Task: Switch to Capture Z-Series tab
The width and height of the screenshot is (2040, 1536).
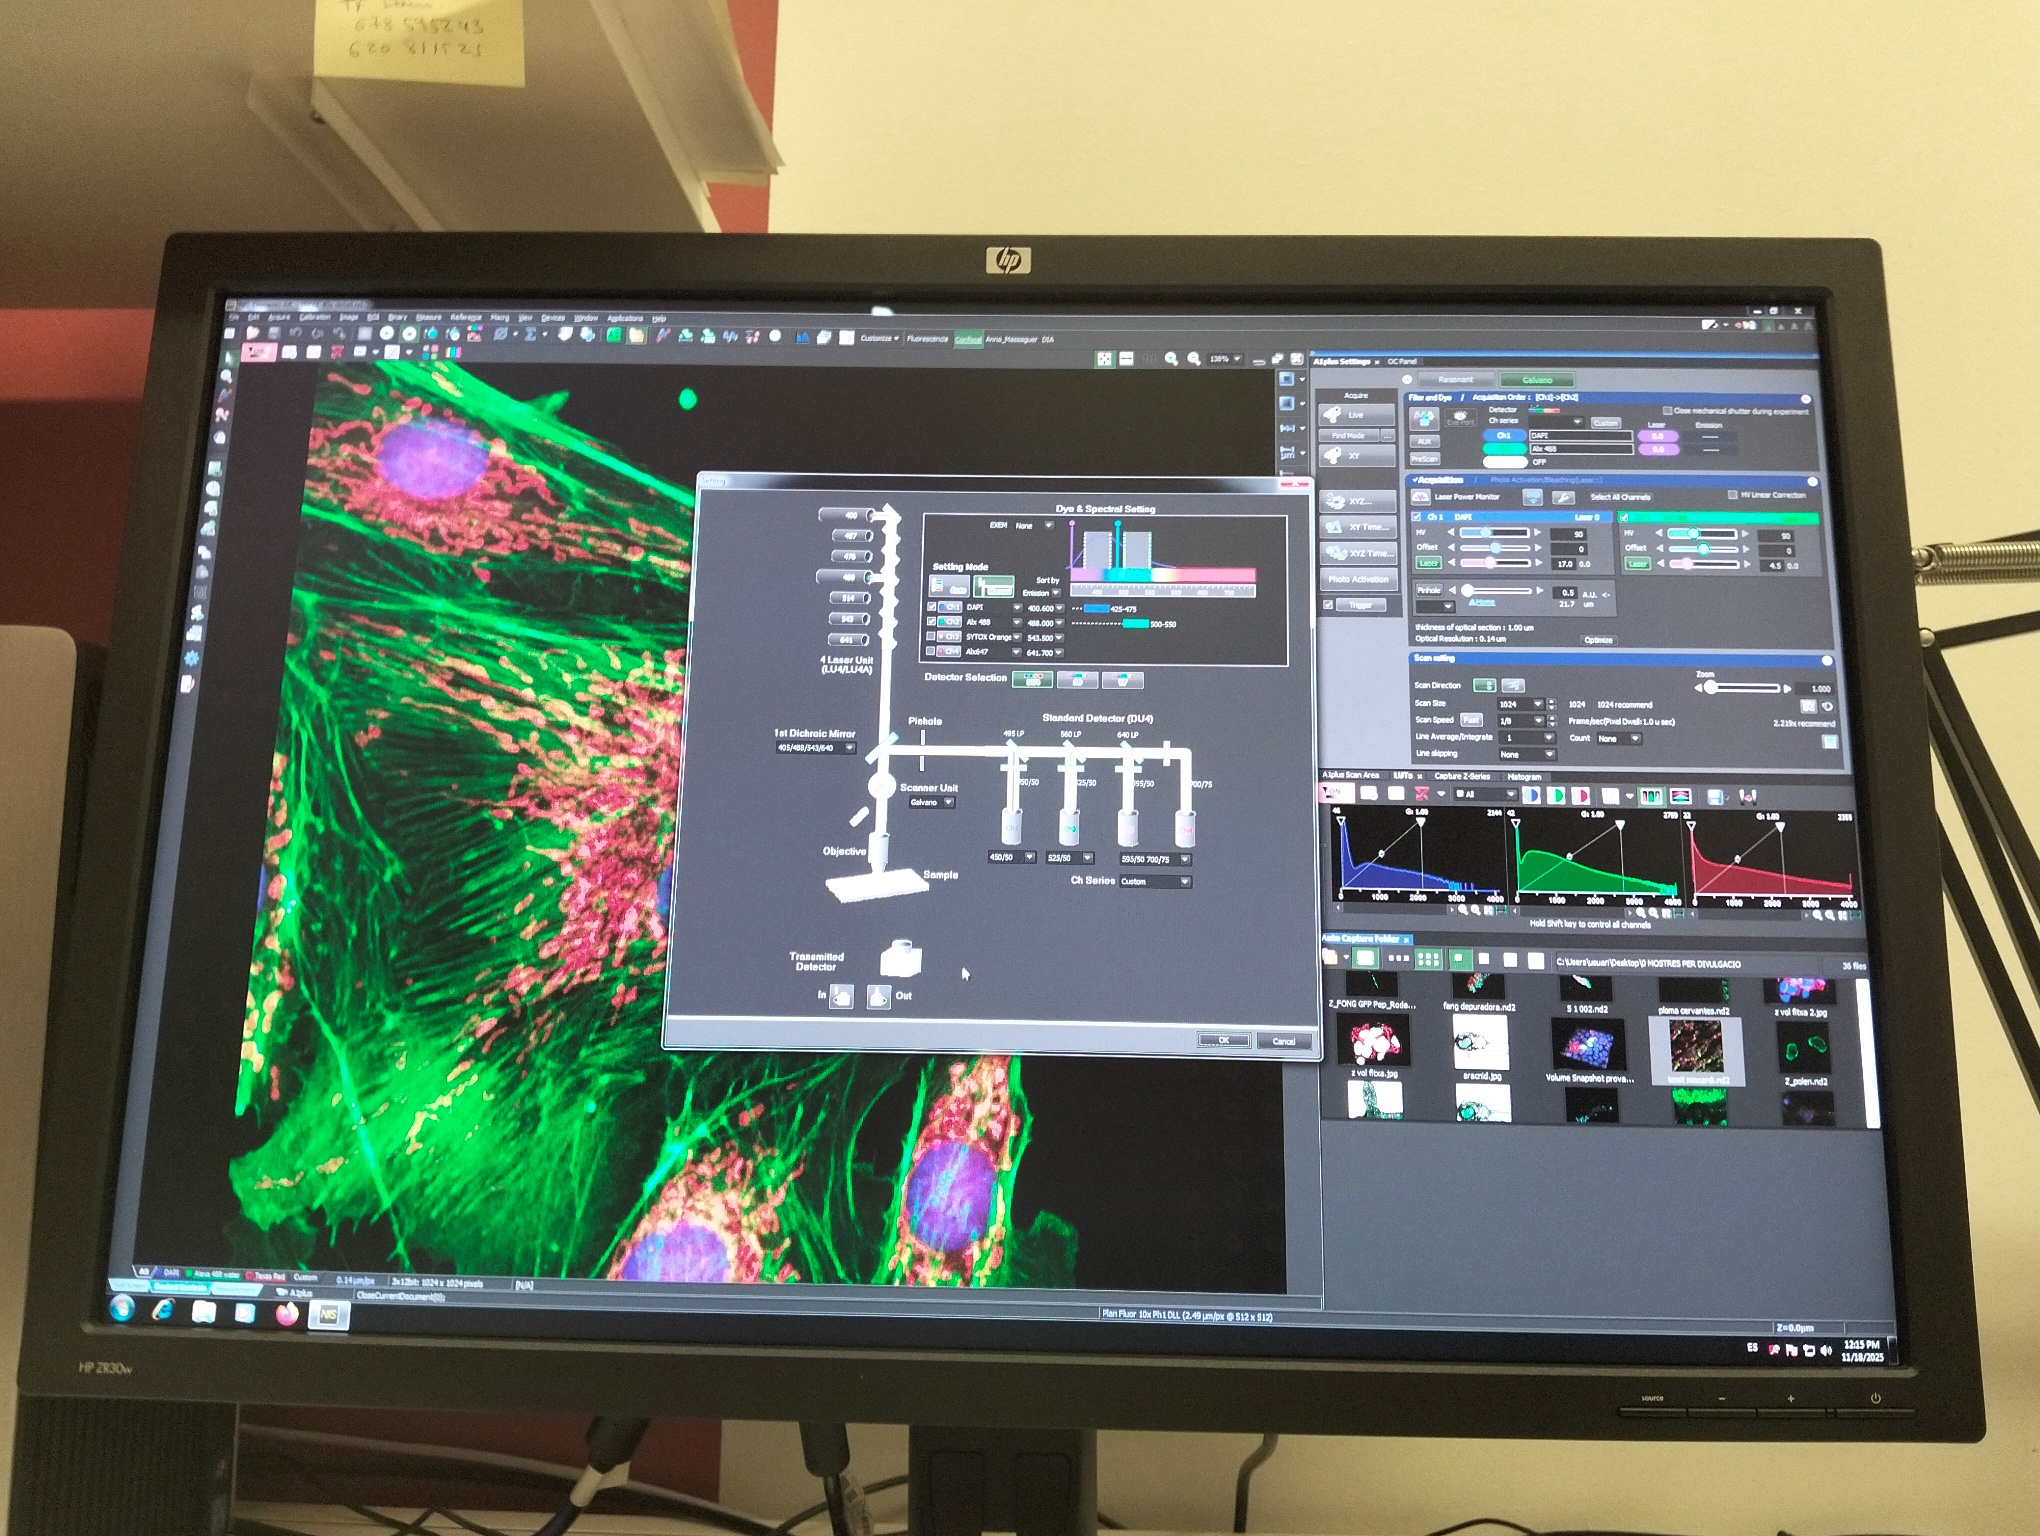Action: (x=1461, y=776)
